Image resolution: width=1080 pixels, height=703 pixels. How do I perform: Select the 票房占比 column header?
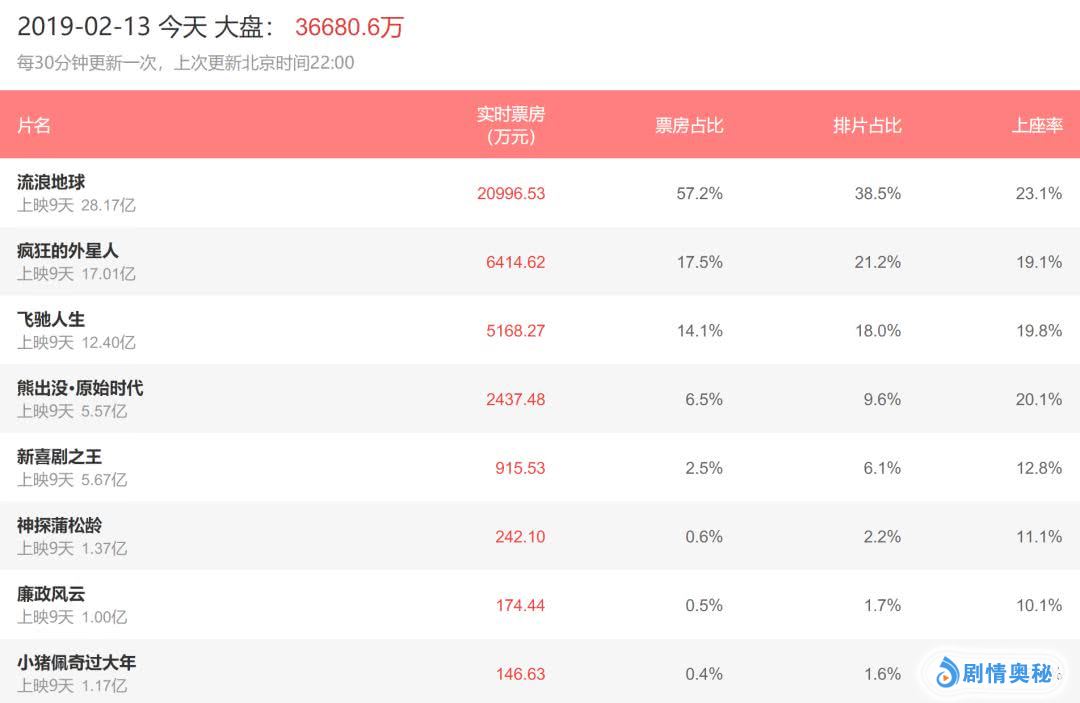coord(689,125)
